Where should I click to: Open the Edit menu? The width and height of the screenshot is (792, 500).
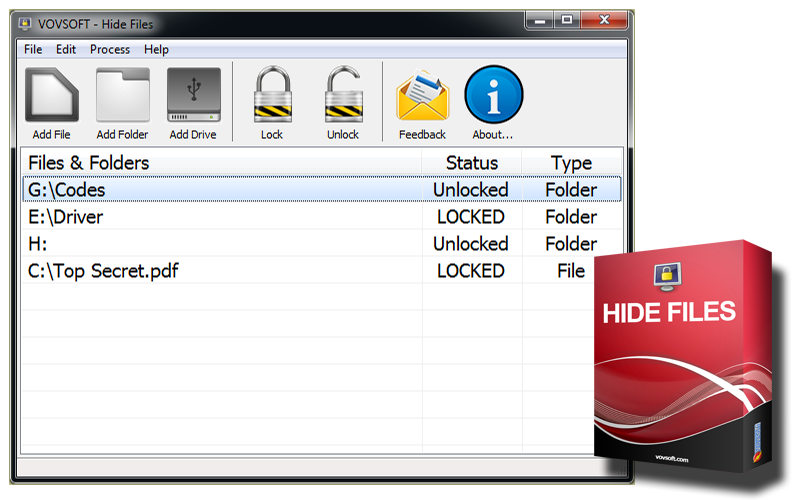coord(66,49)
